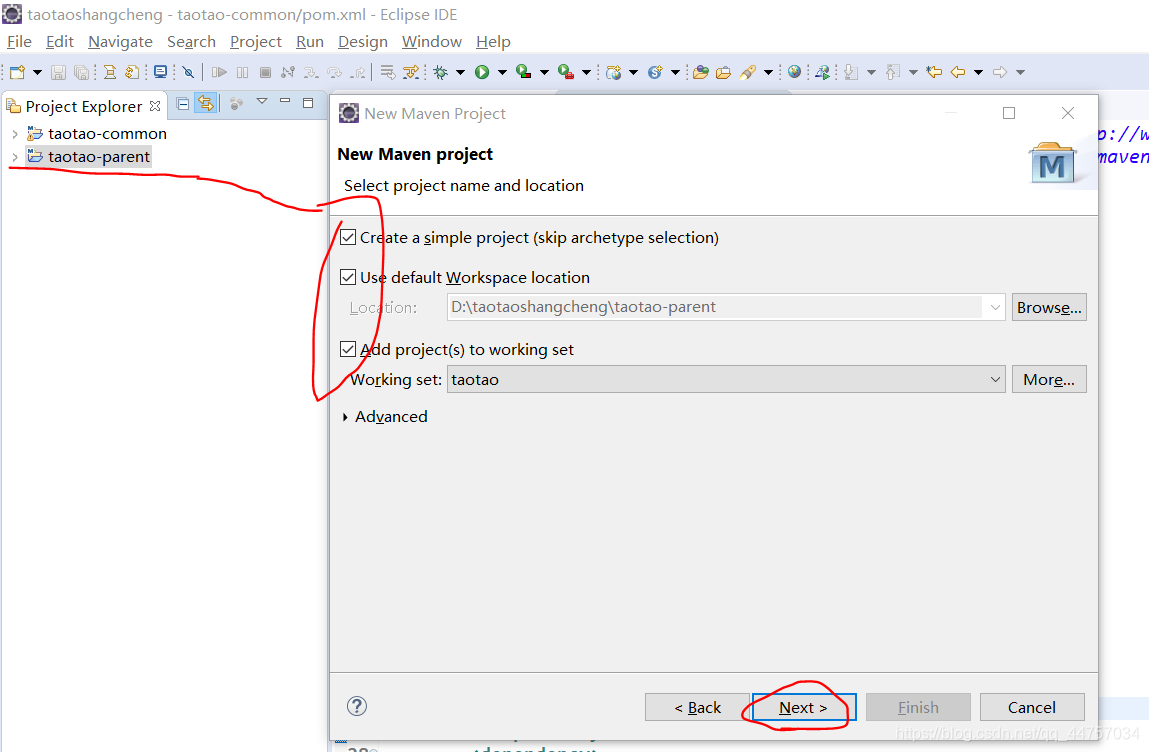
Task: Click the Debug bug icon
Action: pos(440,72)
